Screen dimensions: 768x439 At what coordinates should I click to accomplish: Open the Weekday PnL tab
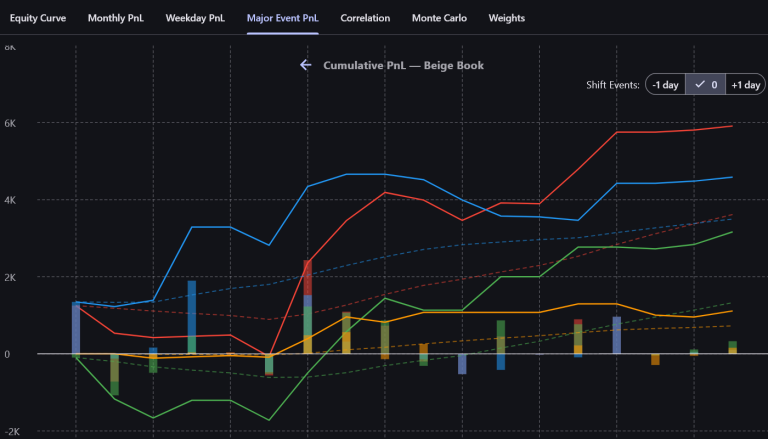point(195,18)
